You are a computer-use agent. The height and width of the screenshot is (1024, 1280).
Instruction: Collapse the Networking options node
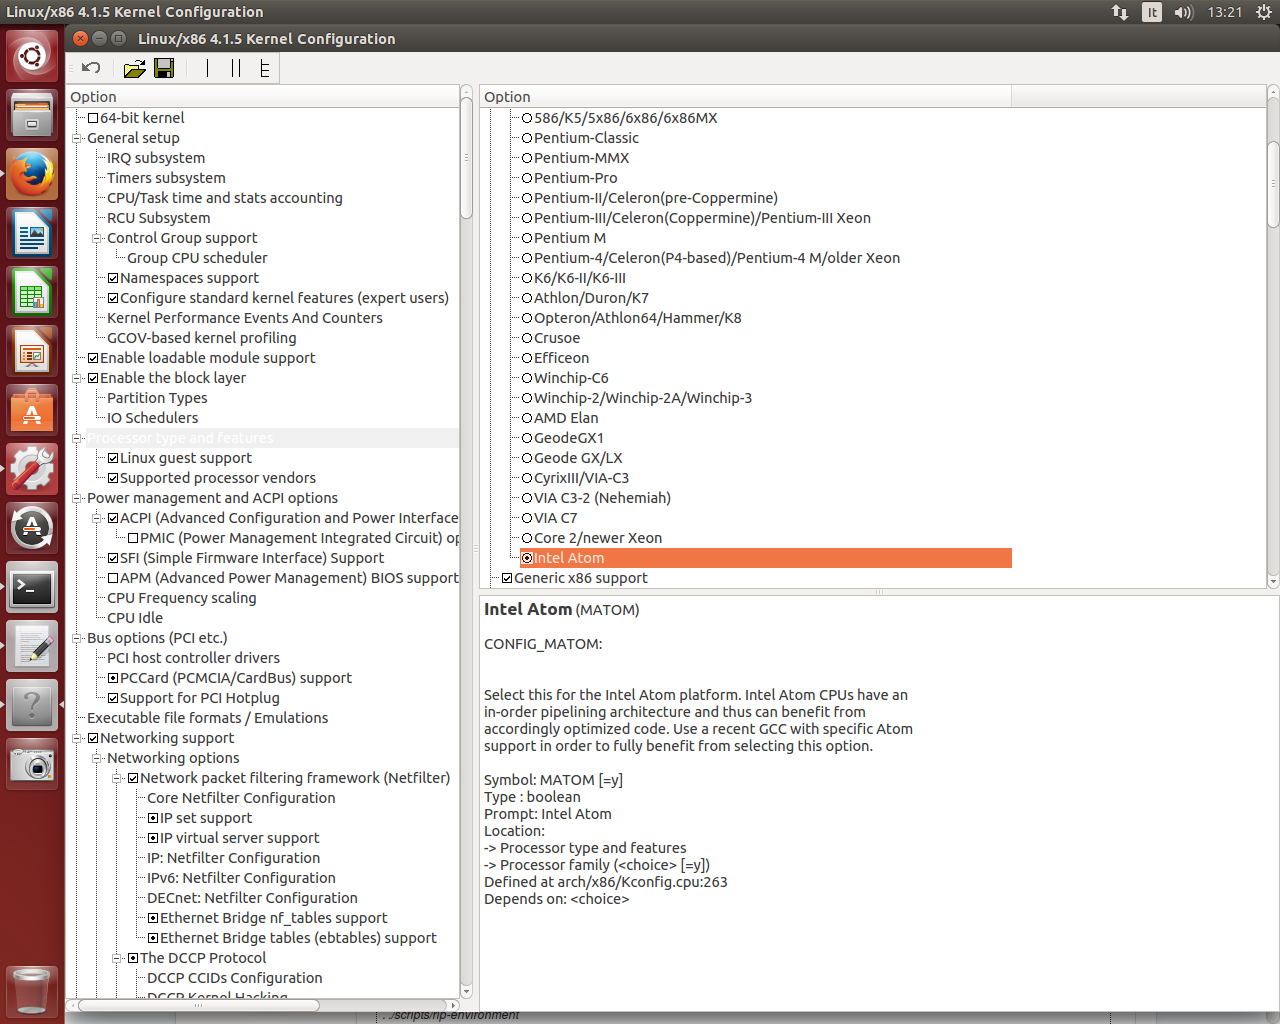[x=97, y=758]
